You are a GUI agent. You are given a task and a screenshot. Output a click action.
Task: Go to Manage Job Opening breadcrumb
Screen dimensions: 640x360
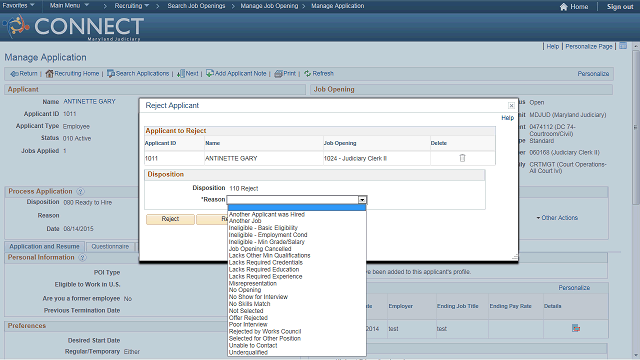coord(269,6)
